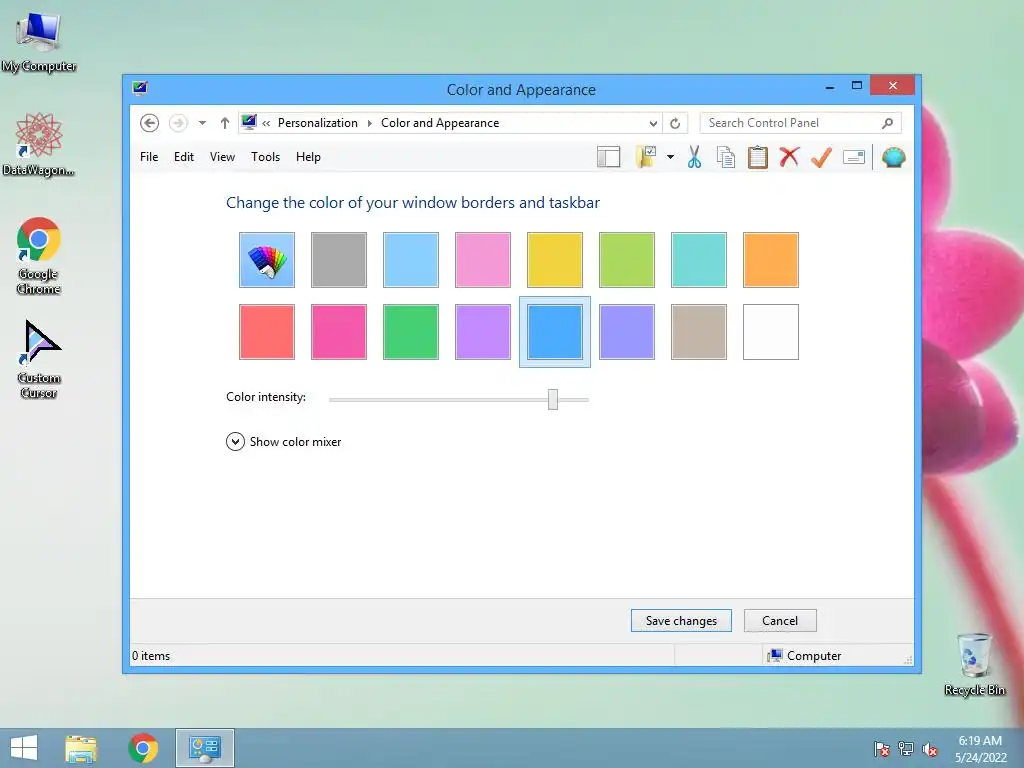The height and width of the screenshot is (768, 1024).
Task: Click the Copy toolbar icon
Action: point(726,157)
